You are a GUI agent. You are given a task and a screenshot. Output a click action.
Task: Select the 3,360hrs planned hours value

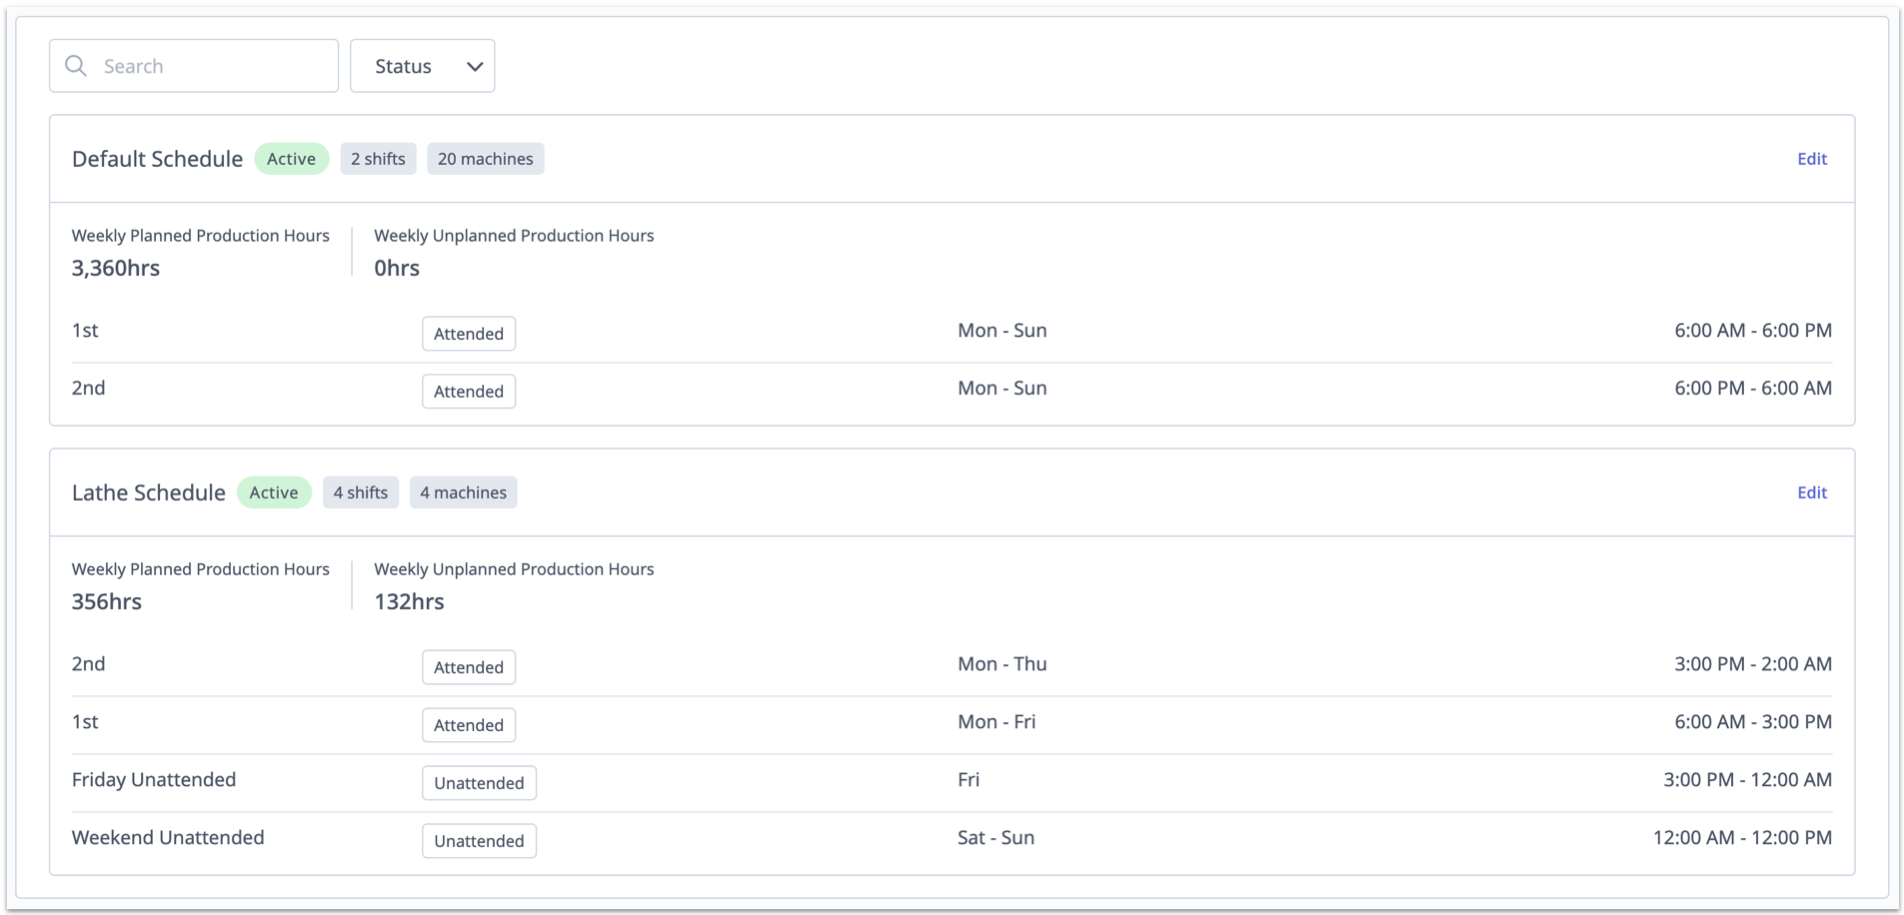(116, 268)
